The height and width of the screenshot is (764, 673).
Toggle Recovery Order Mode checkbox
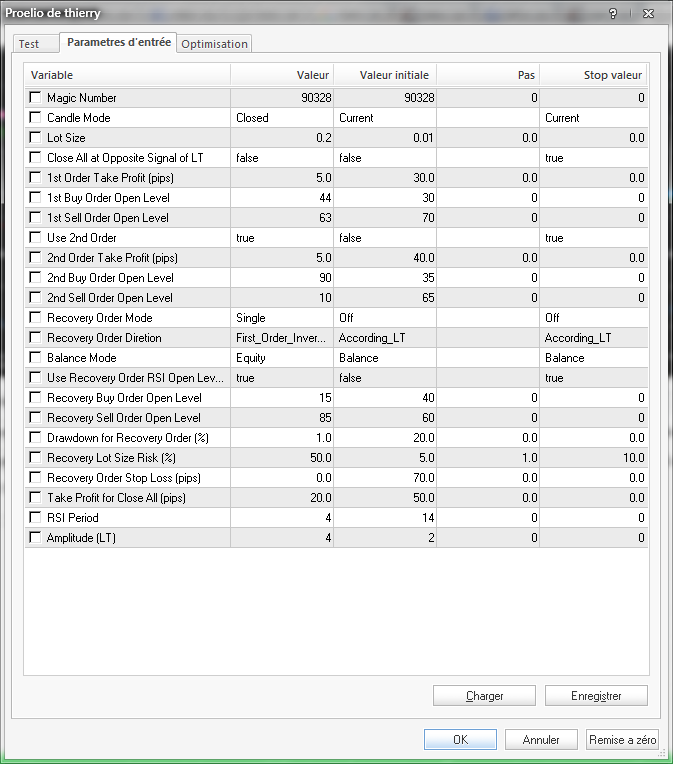tap(35, 317)
